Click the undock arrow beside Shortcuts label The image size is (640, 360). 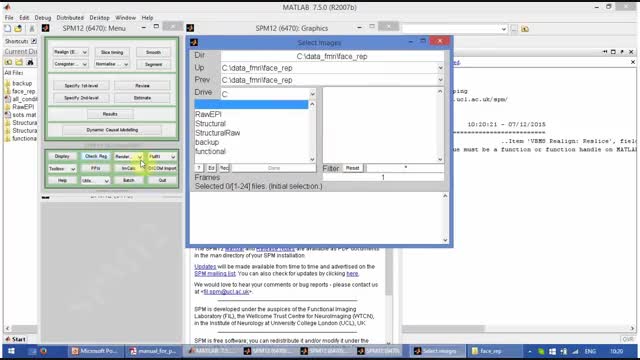click(34, 41)
